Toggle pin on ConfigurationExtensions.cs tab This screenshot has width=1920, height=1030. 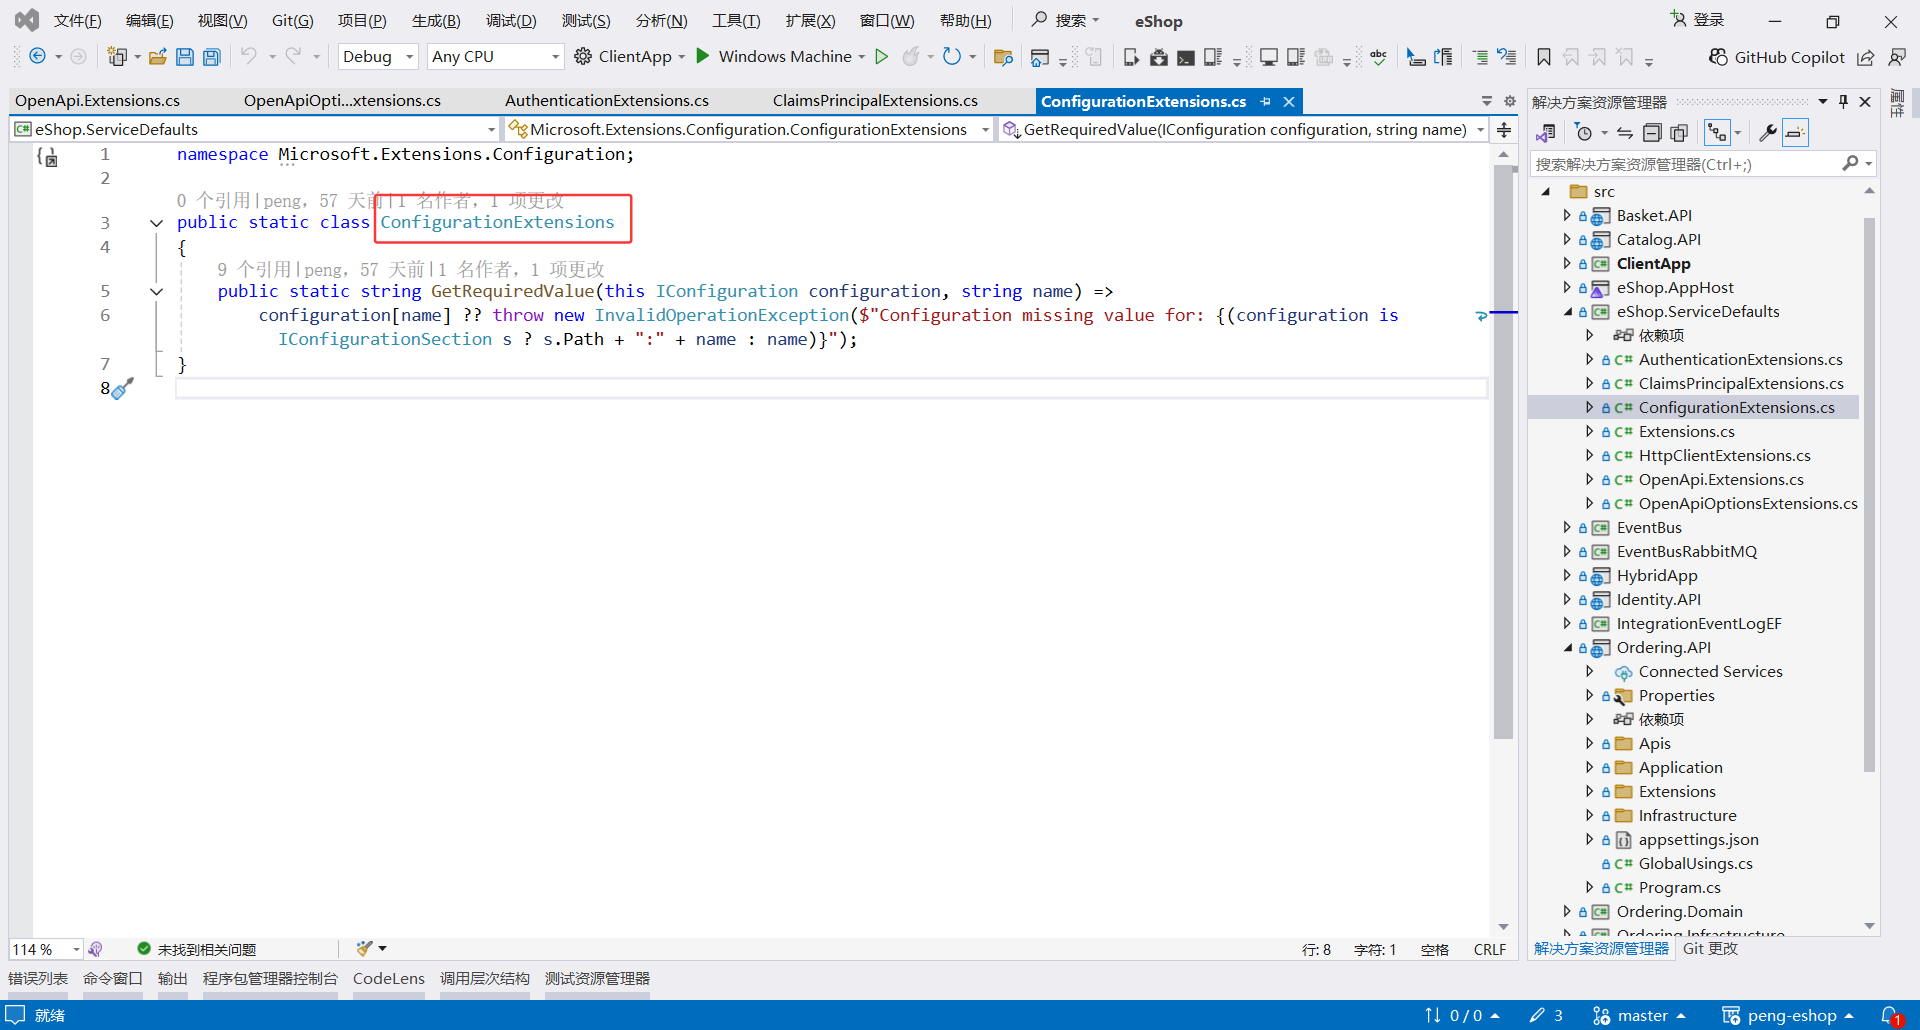coord(1266,101)
